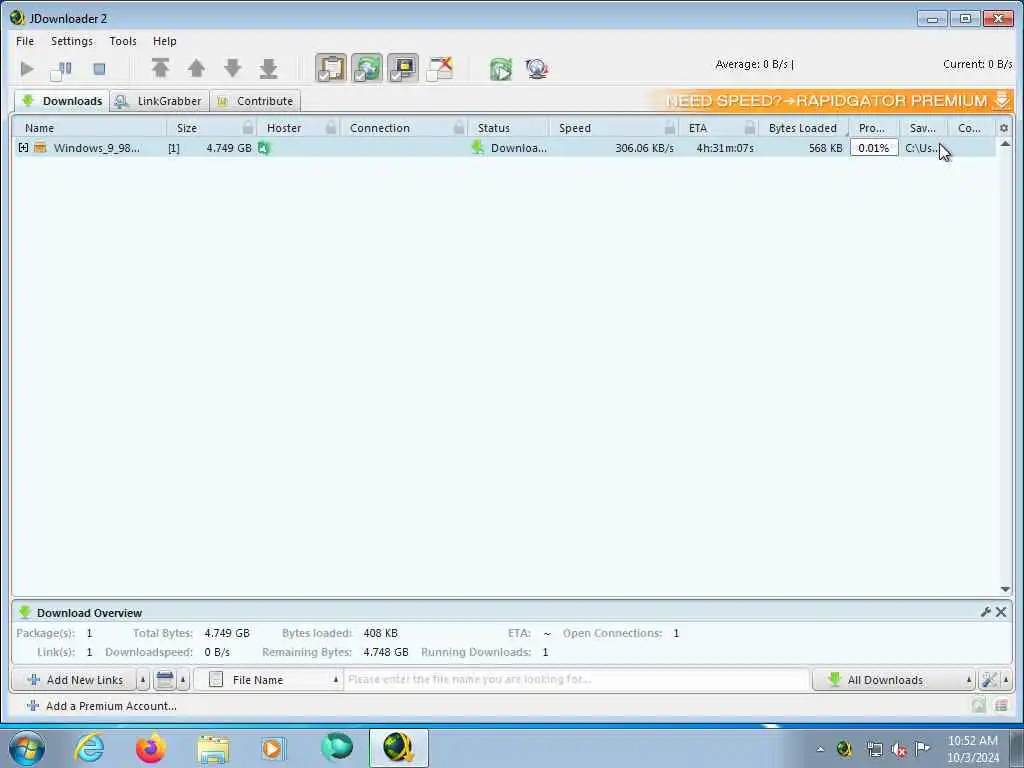Toggle automatic reconnect in toolbar

pyautogui.click(x=367, y=68)
